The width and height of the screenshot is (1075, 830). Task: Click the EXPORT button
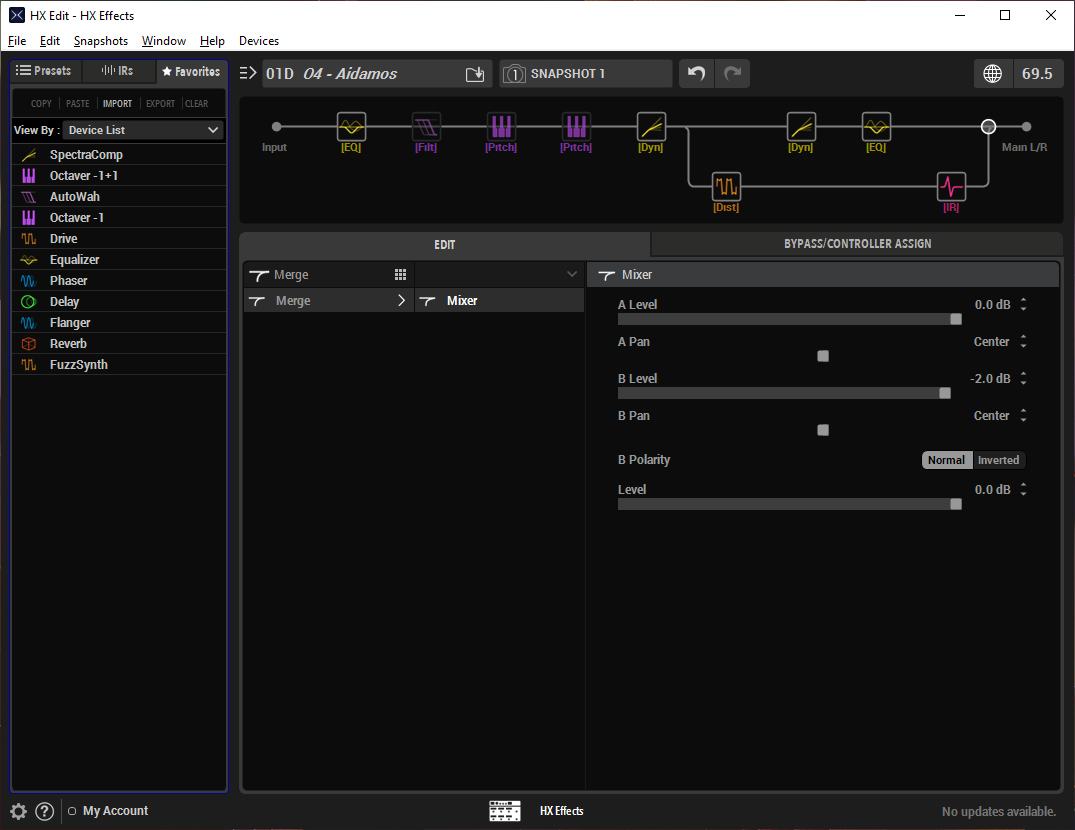tap(160, 103)
